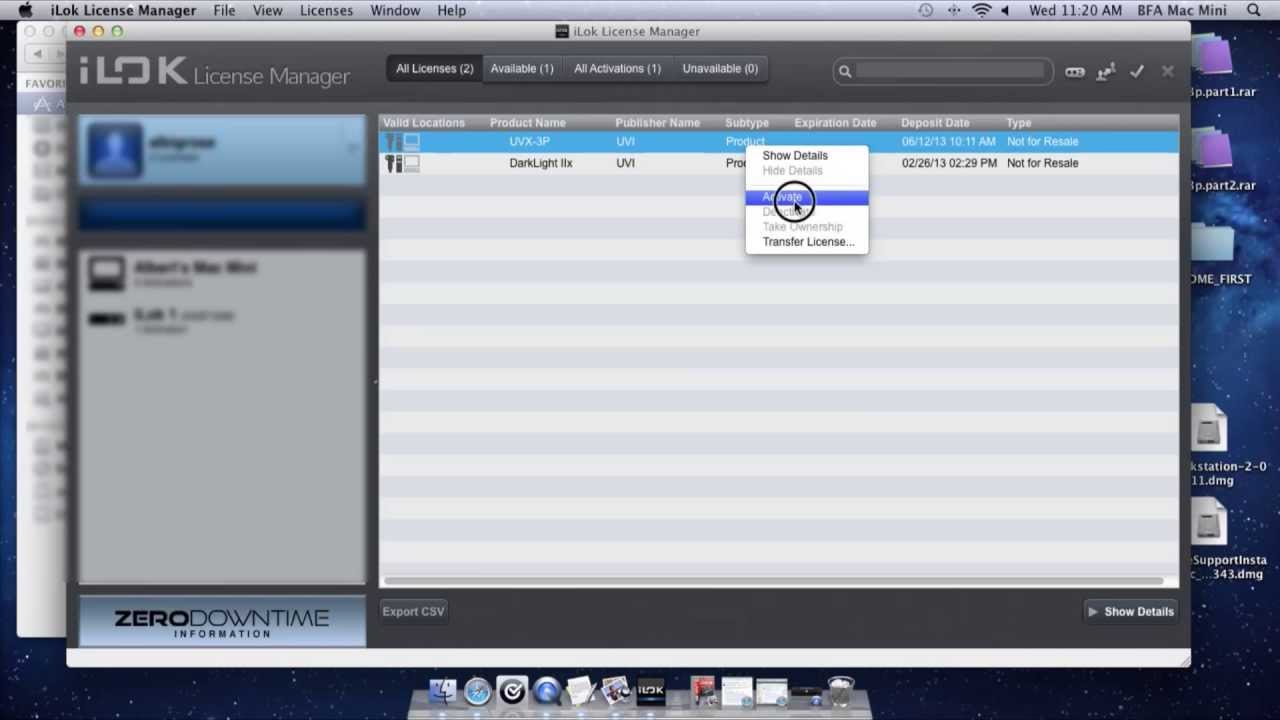1280x720 pixels.
Task: Open Spotlight search in menu bar
Action: (x=1254, y=11)
